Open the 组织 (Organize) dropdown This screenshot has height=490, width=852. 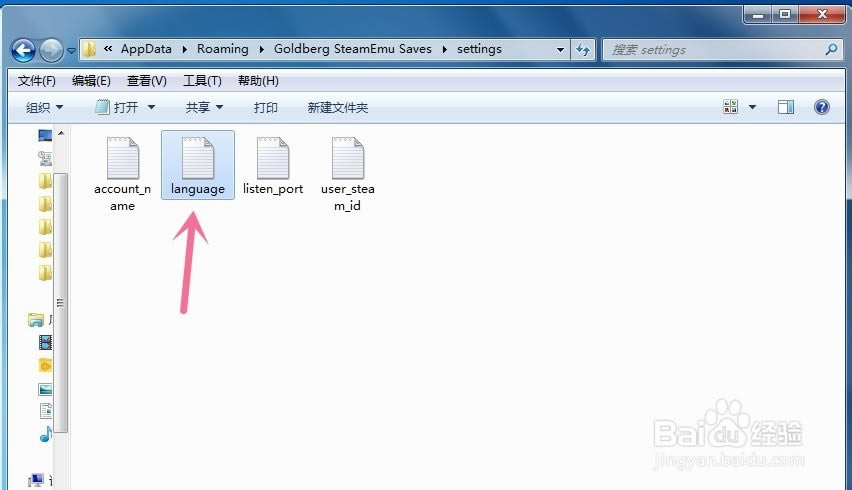pos(44,107)
